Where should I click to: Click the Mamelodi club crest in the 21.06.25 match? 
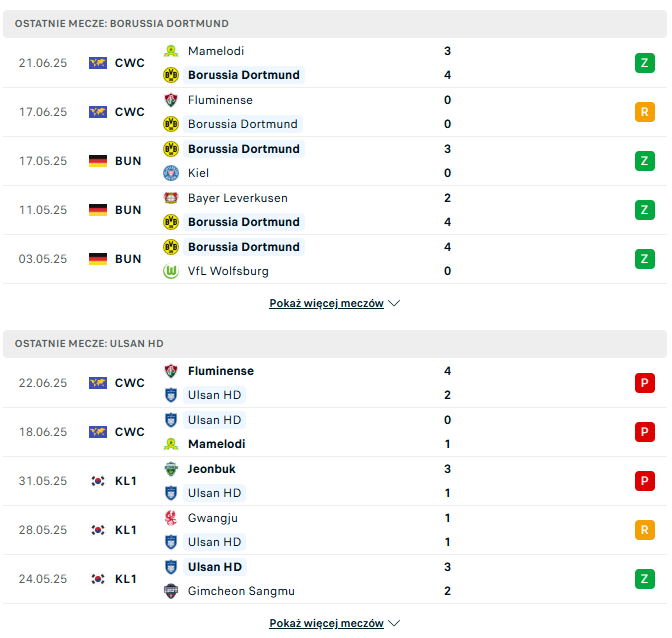pyautogui.click(x=171, y=51)
